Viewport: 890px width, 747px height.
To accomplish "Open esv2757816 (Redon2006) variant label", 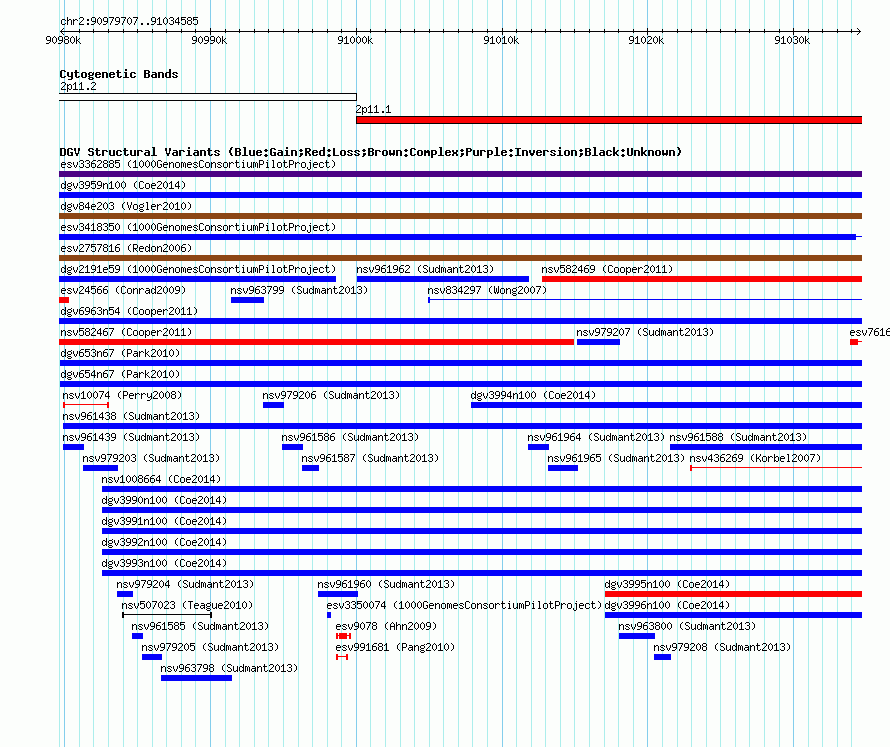I will pos(126,248).
